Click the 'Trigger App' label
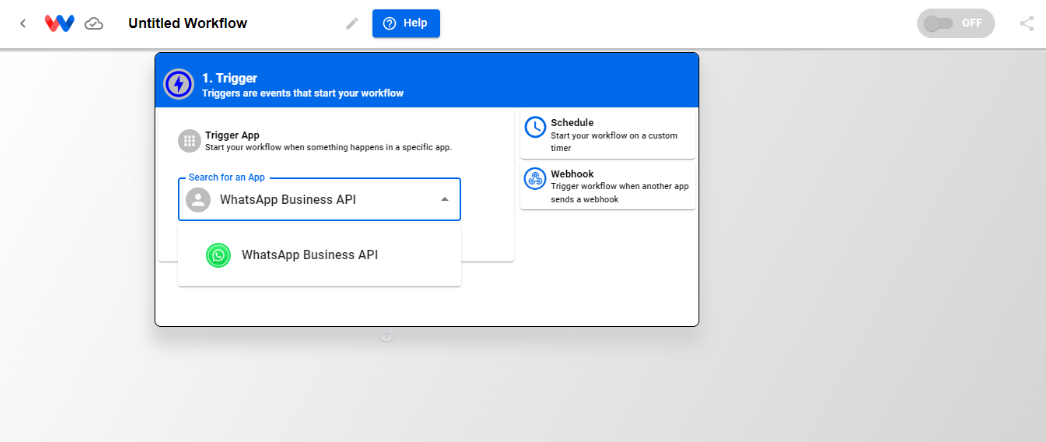This screenshot has height=442, width=1046. tap(232, 135)
